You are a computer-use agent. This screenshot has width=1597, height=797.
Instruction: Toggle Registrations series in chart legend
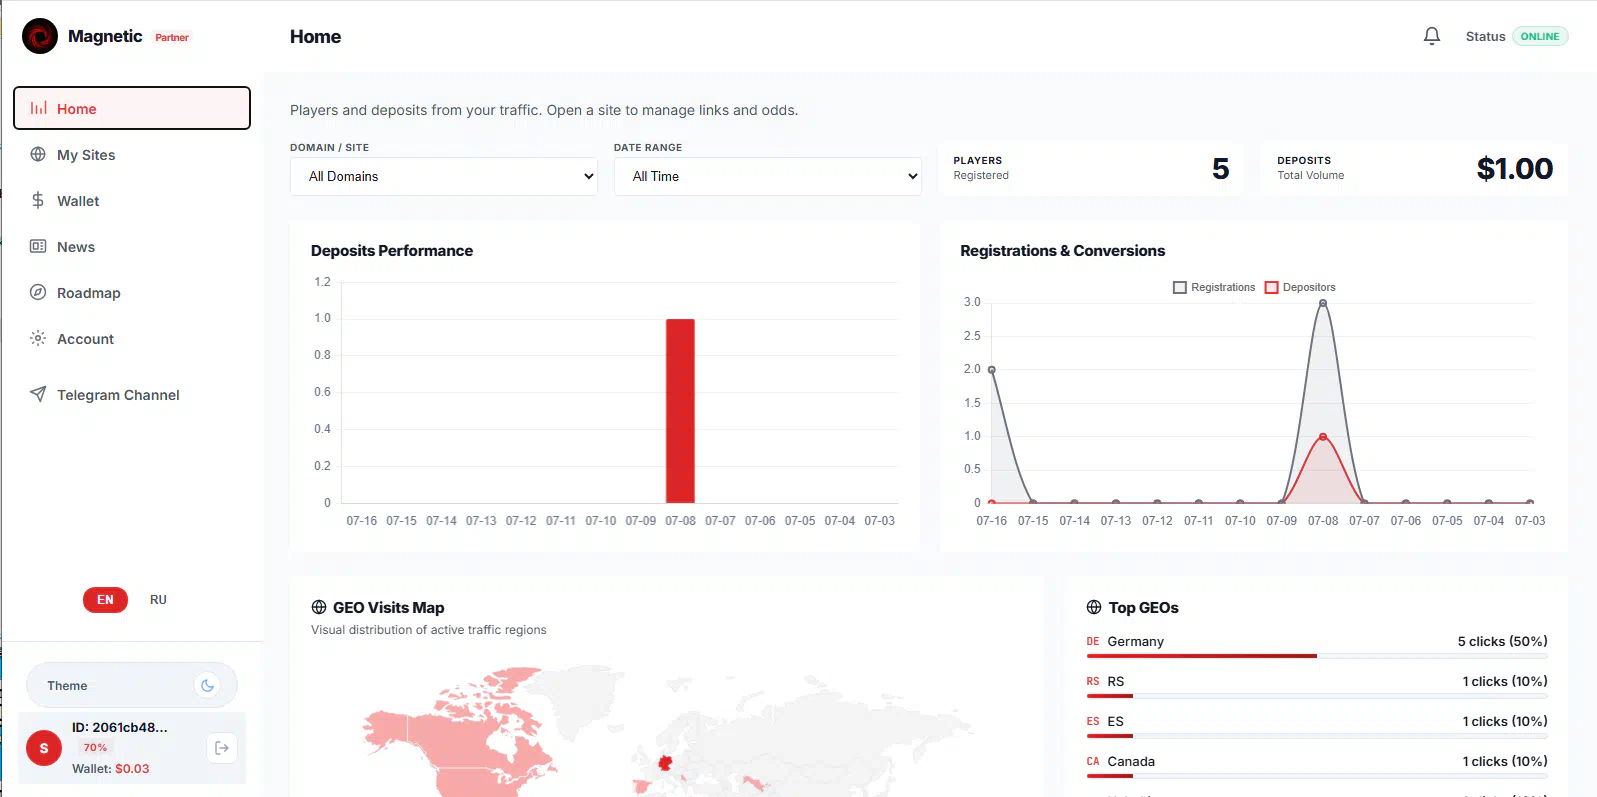(1214, 287)
